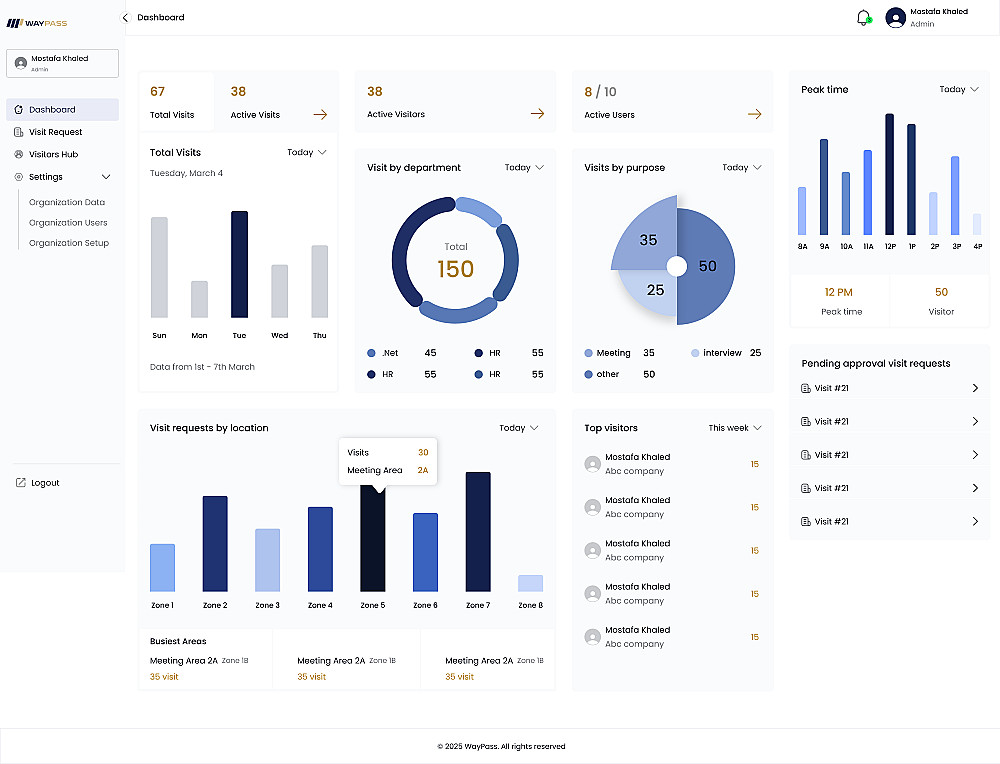Select the Total Visits 67 tab

[176, 102]
